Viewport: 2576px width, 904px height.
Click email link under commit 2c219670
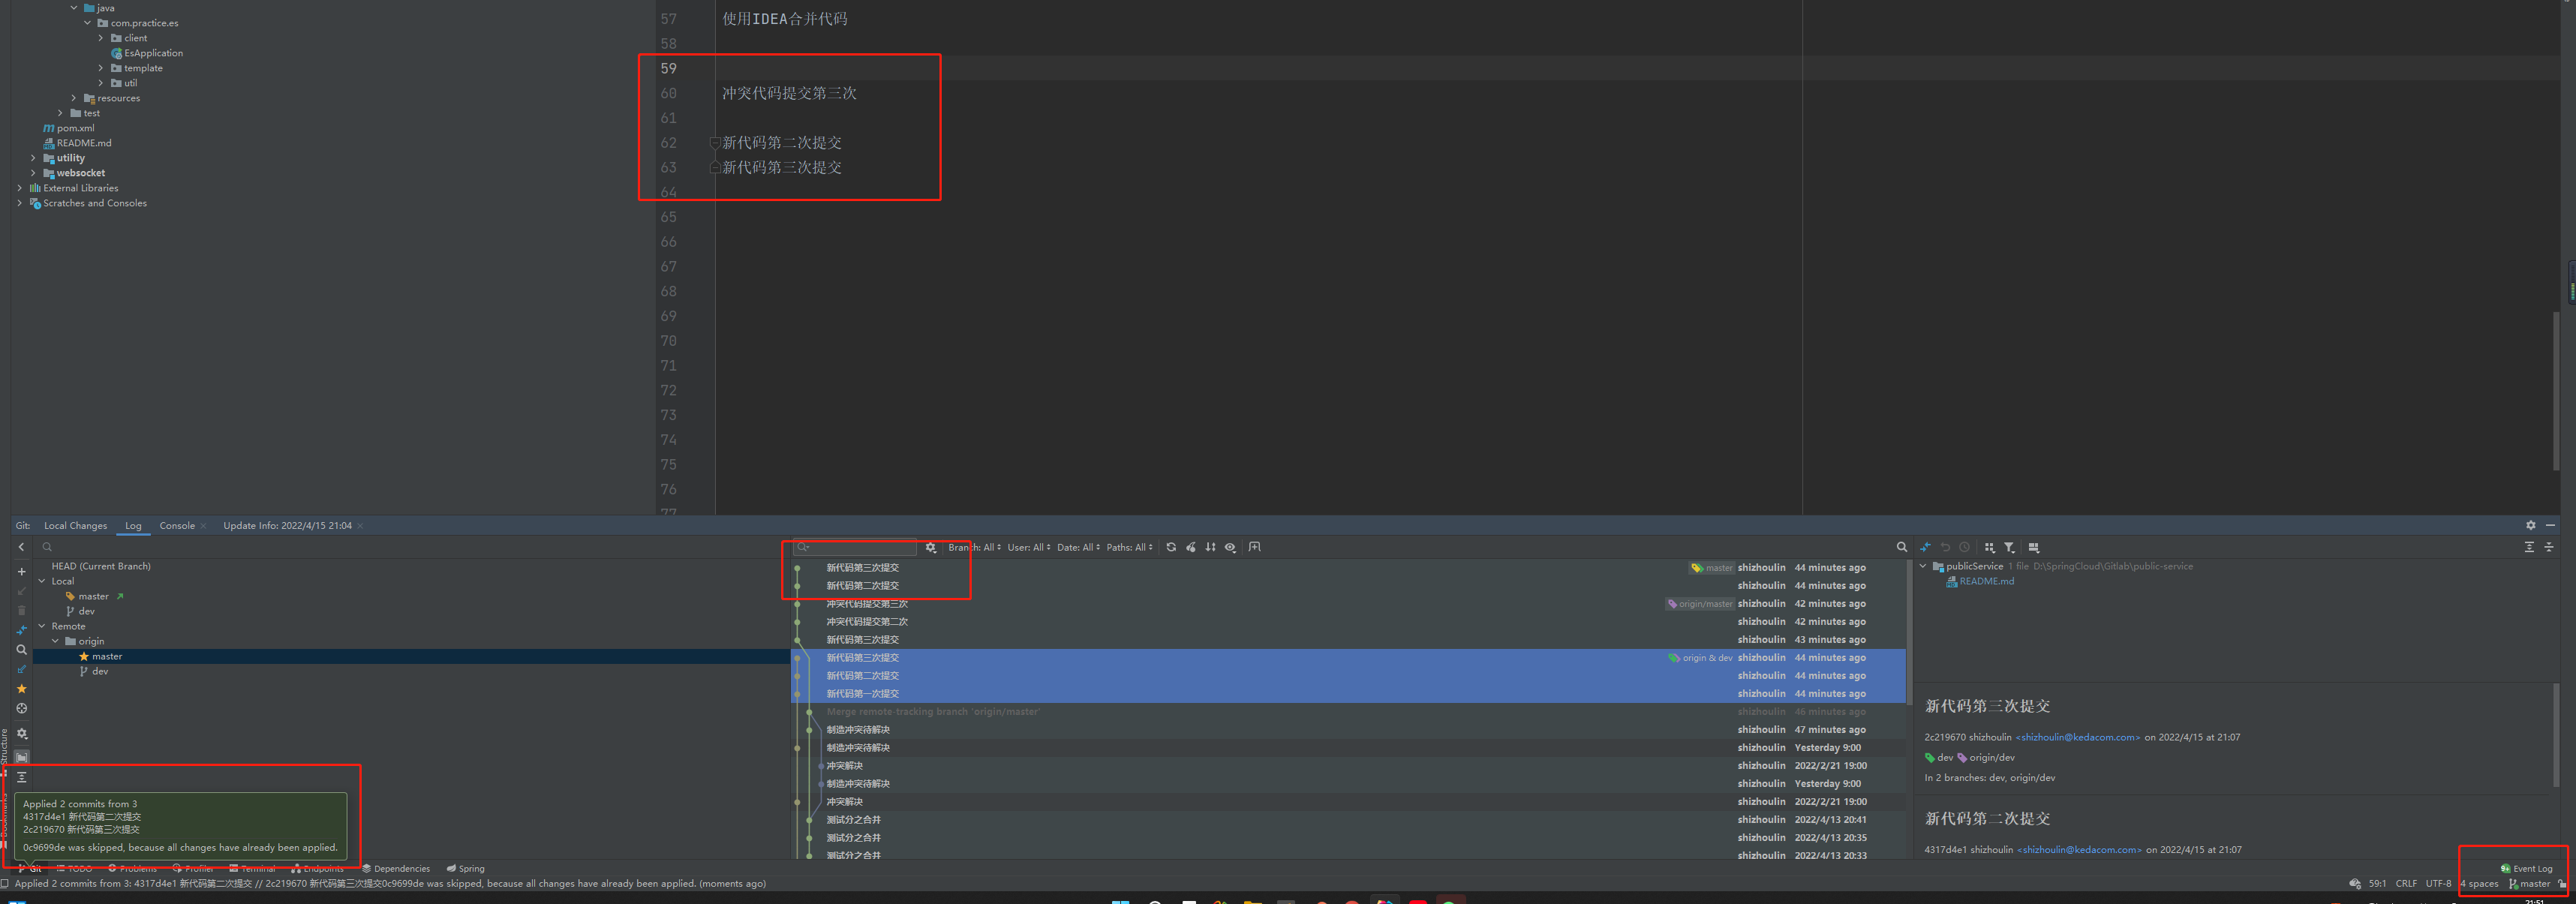[2078, 738]
